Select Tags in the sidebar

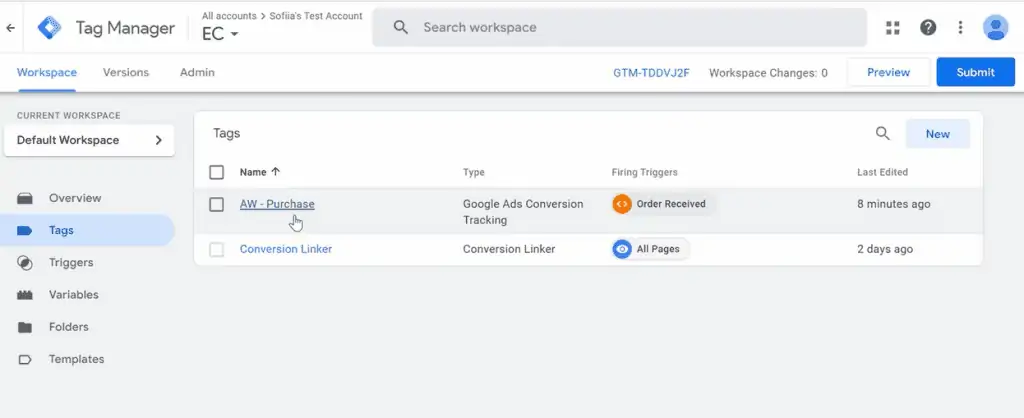88,231
